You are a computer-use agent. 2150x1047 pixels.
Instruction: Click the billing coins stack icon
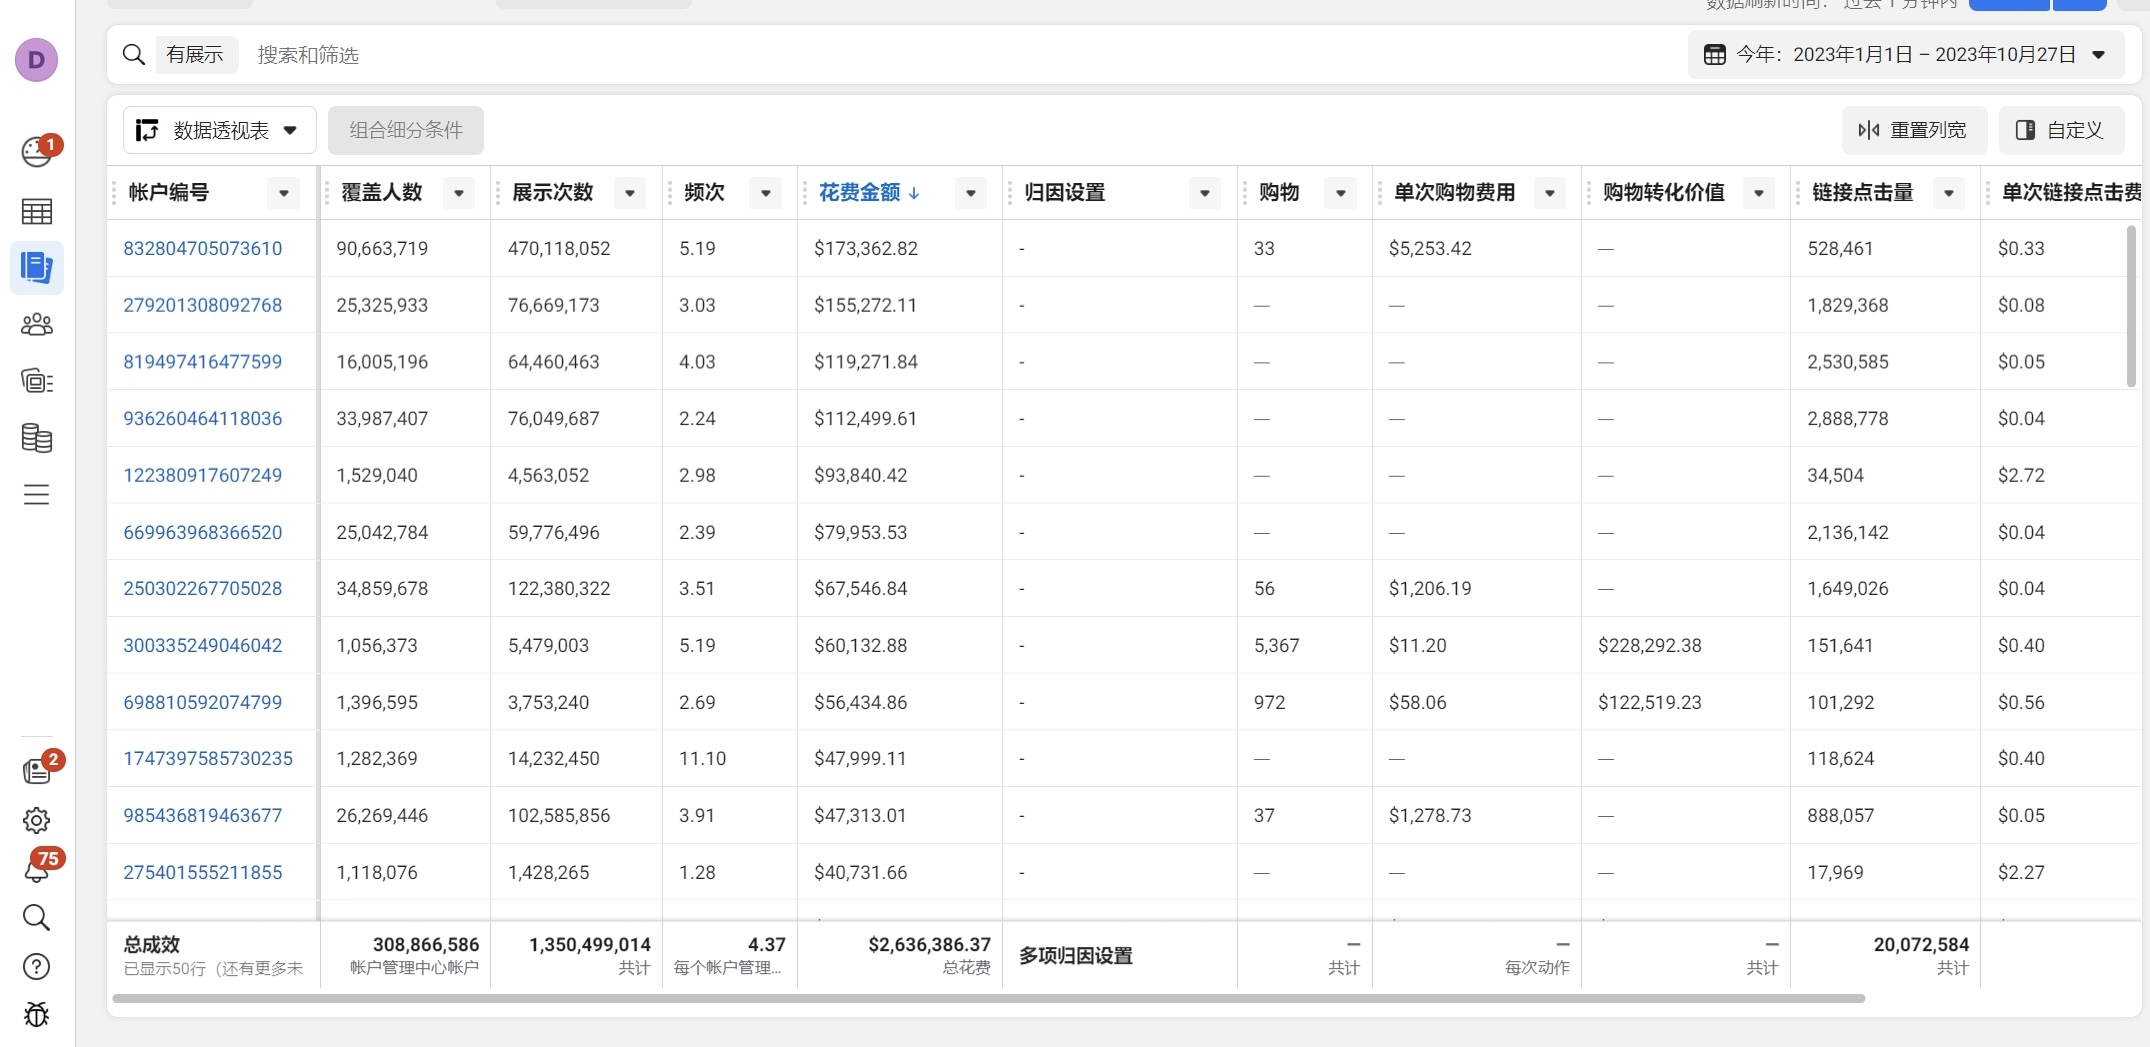(36, 438)
